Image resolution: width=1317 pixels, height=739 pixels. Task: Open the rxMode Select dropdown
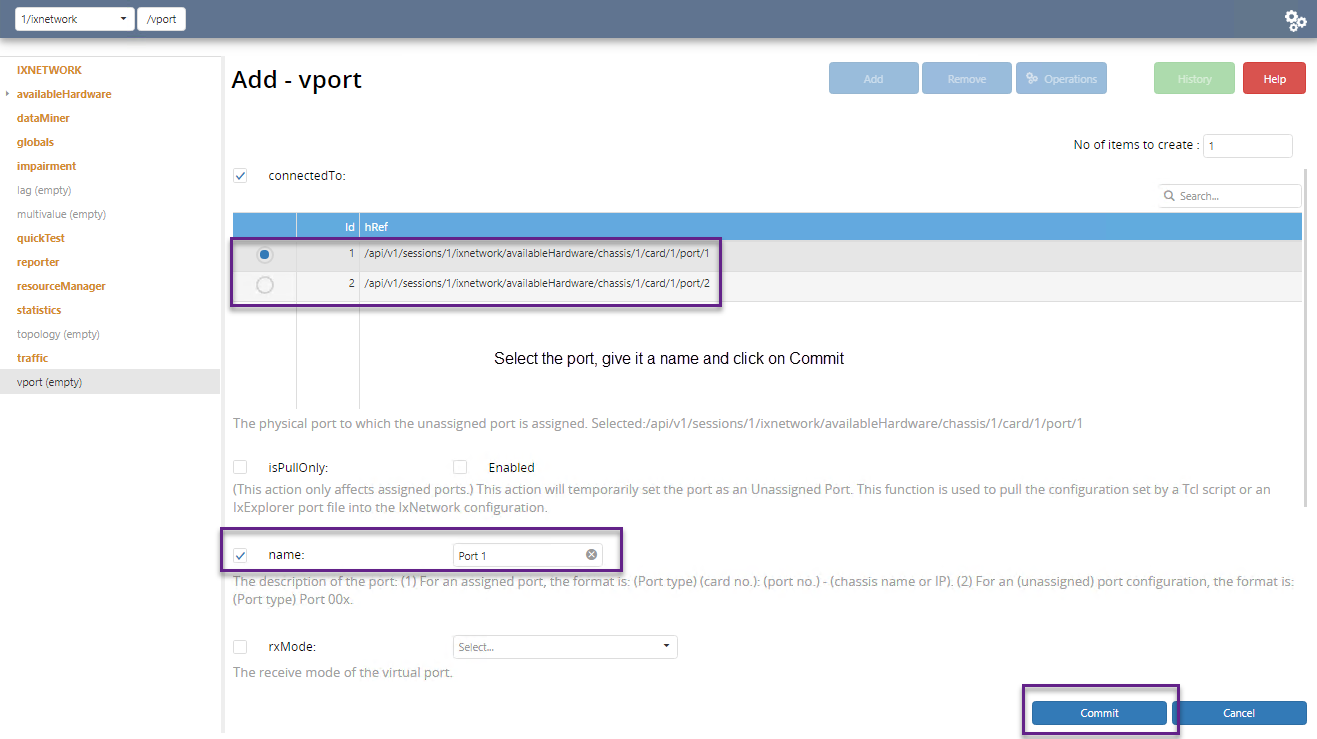coord(565,647)
